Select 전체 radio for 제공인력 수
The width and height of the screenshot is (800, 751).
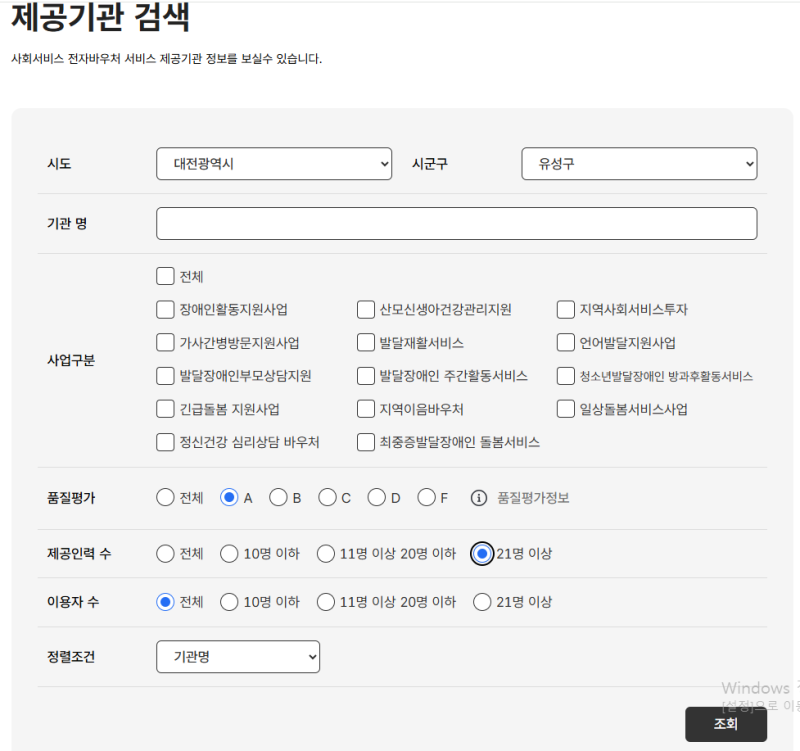(x=165, y=554)
